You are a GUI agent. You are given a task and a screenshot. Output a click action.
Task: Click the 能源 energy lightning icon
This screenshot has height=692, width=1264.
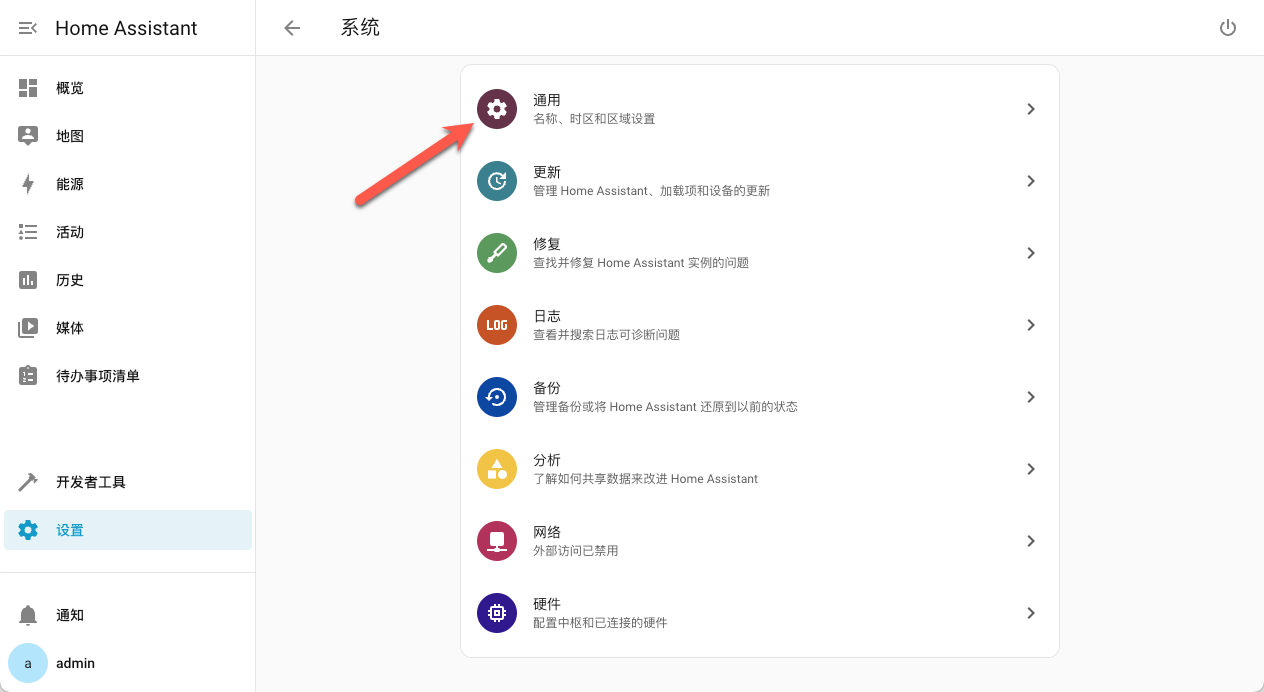pos(28,183)
